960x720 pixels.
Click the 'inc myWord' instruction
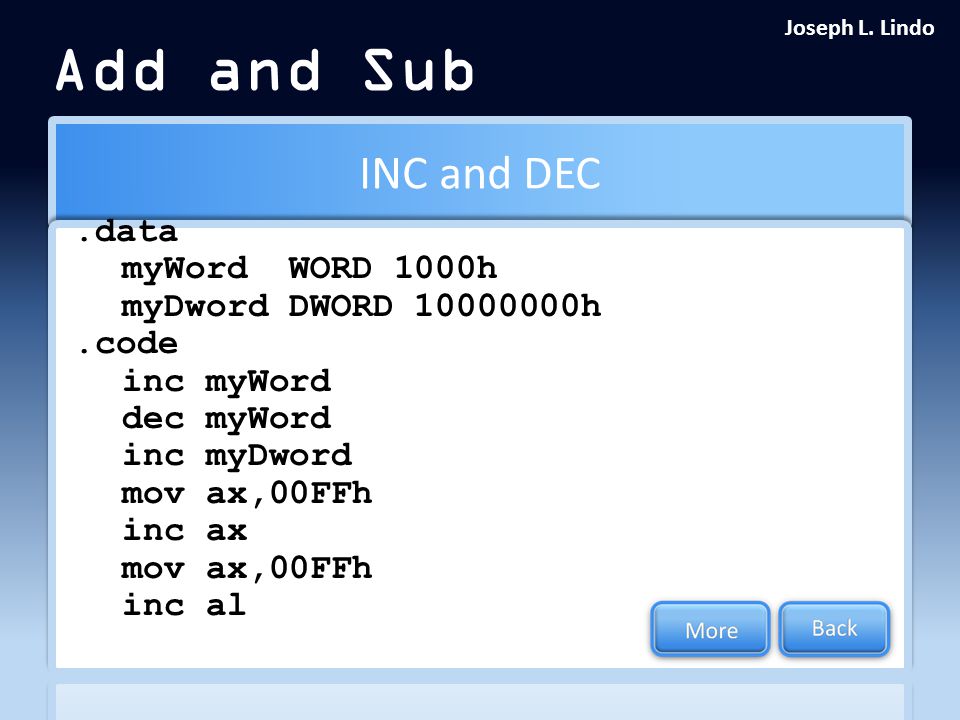click(226, 381)
